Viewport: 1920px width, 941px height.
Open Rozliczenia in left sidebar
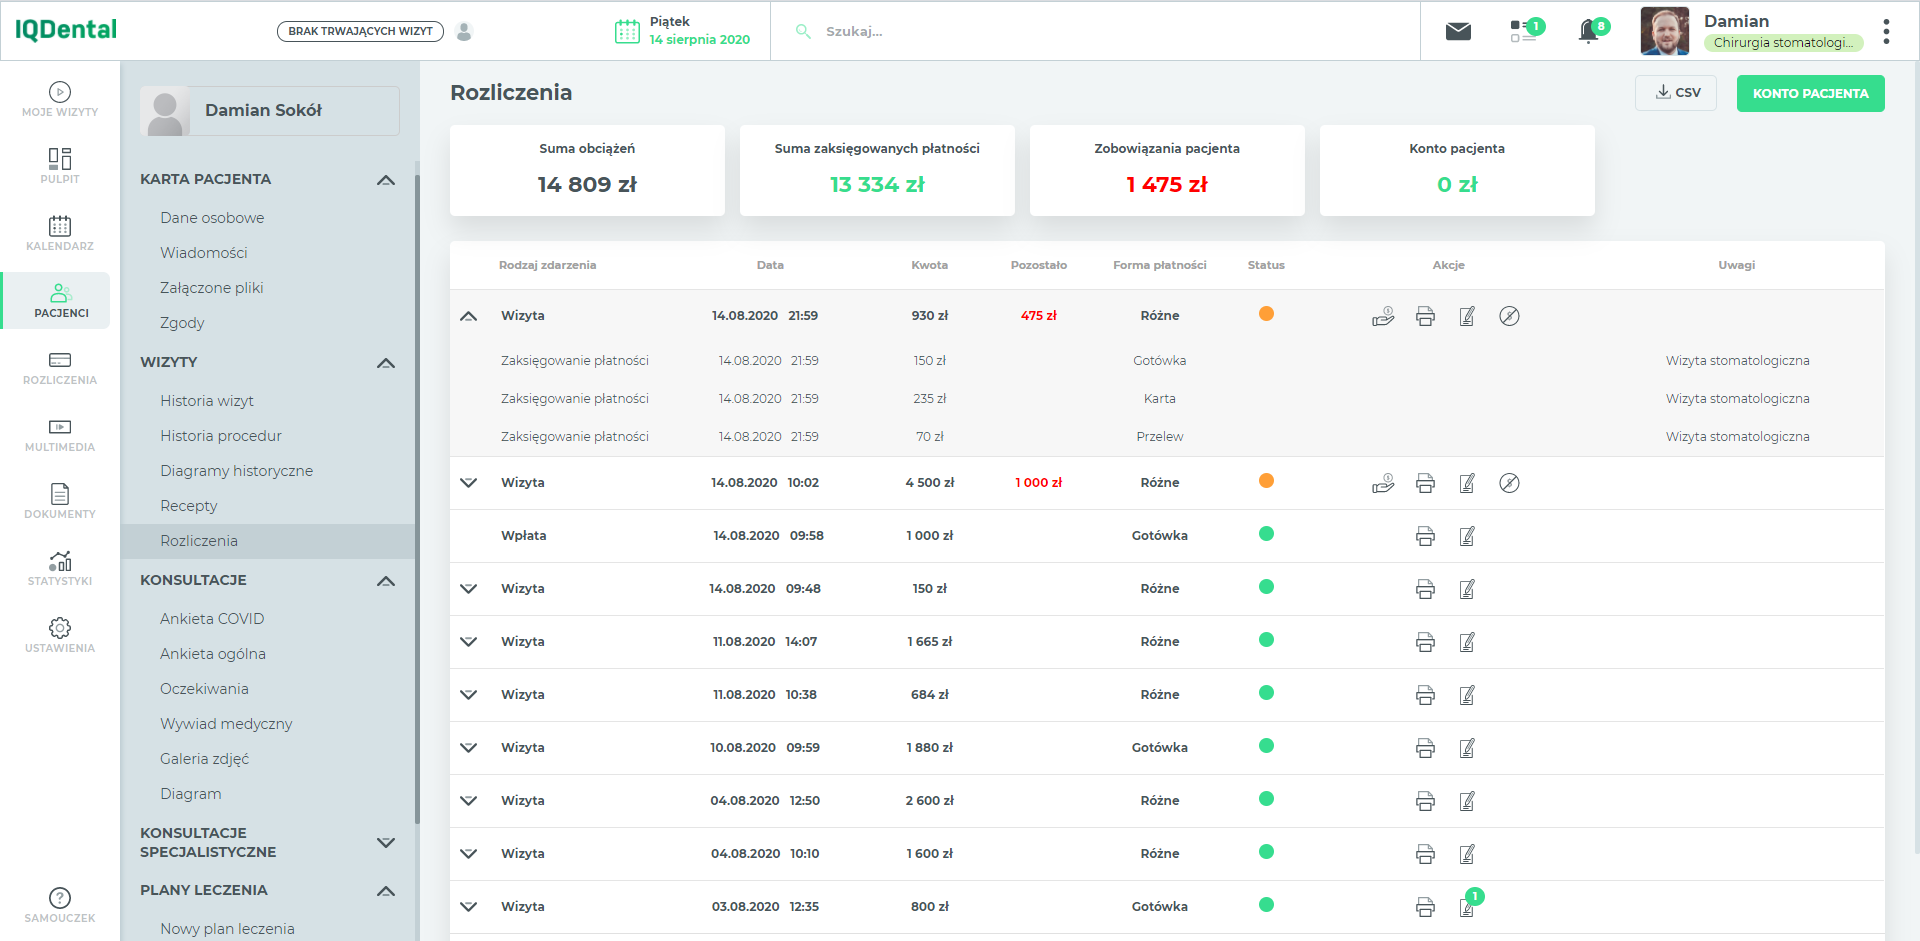click(60, 367)
